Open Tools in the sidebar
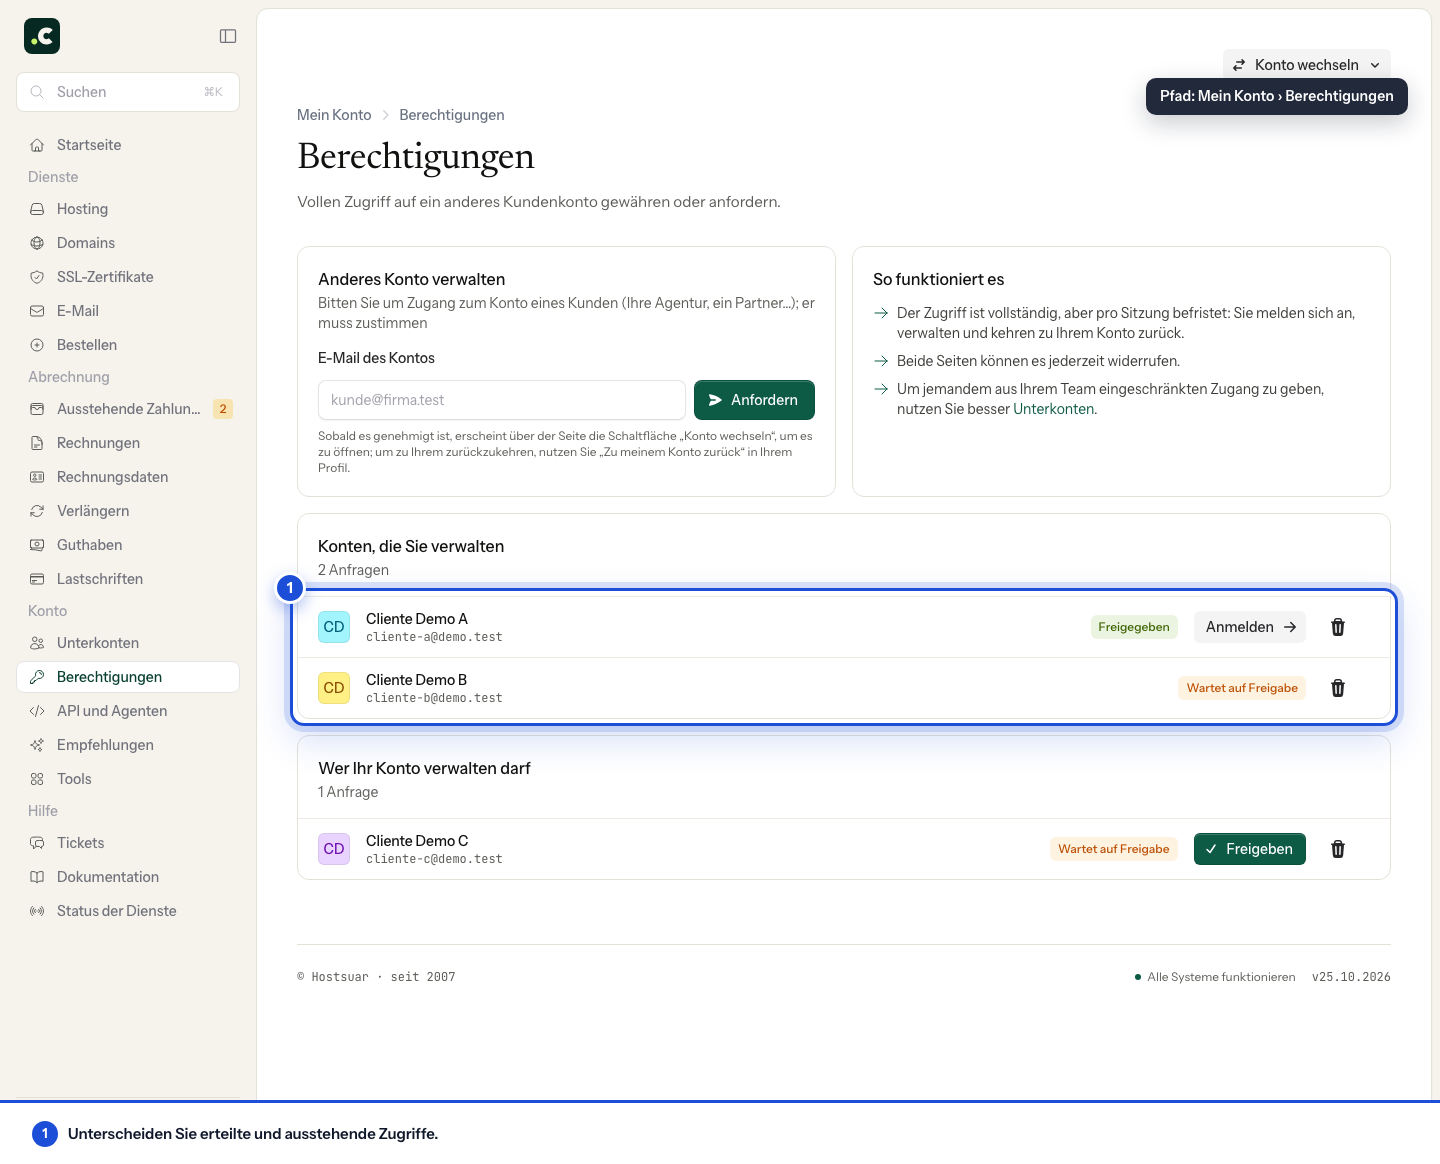This screenshot has height=1164, width=1440. click(x=128, y=779)
